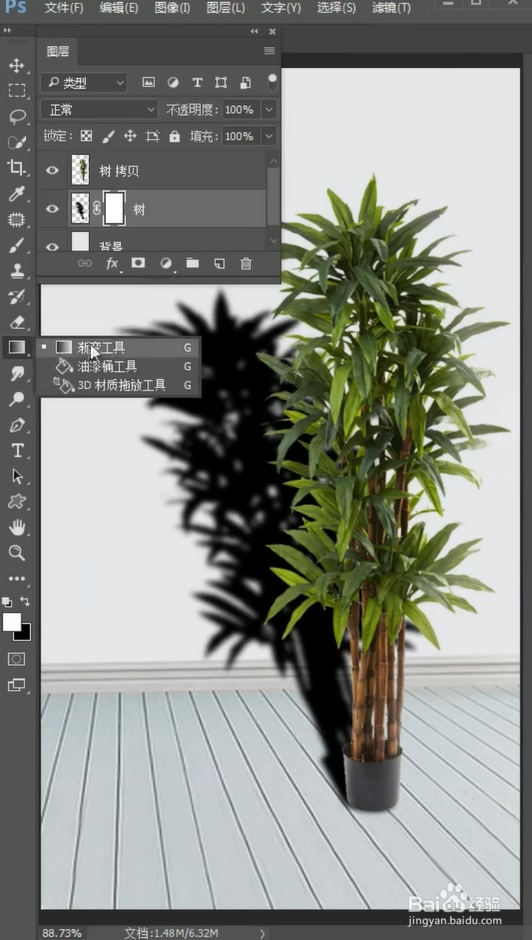
Task: Filter layers by pixel type
Action: tap(148, 83)
